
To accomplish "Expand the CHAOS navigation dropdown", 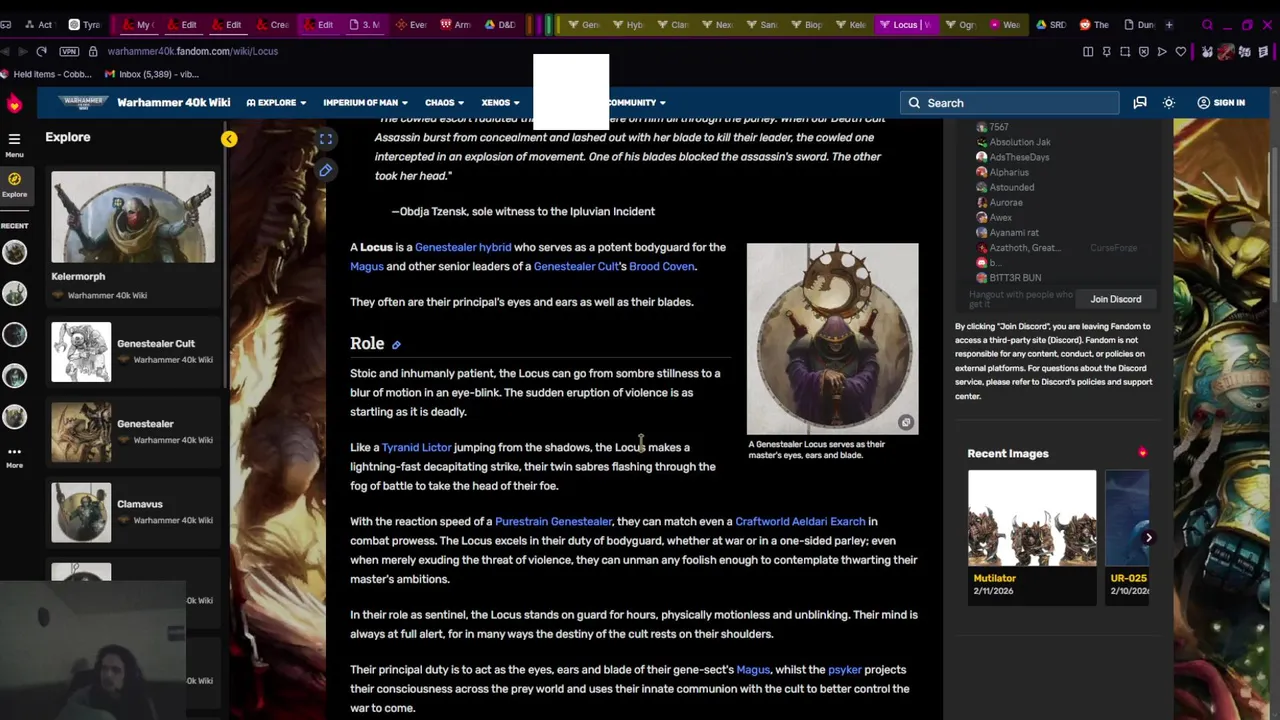I will click(x=444, y=102).
